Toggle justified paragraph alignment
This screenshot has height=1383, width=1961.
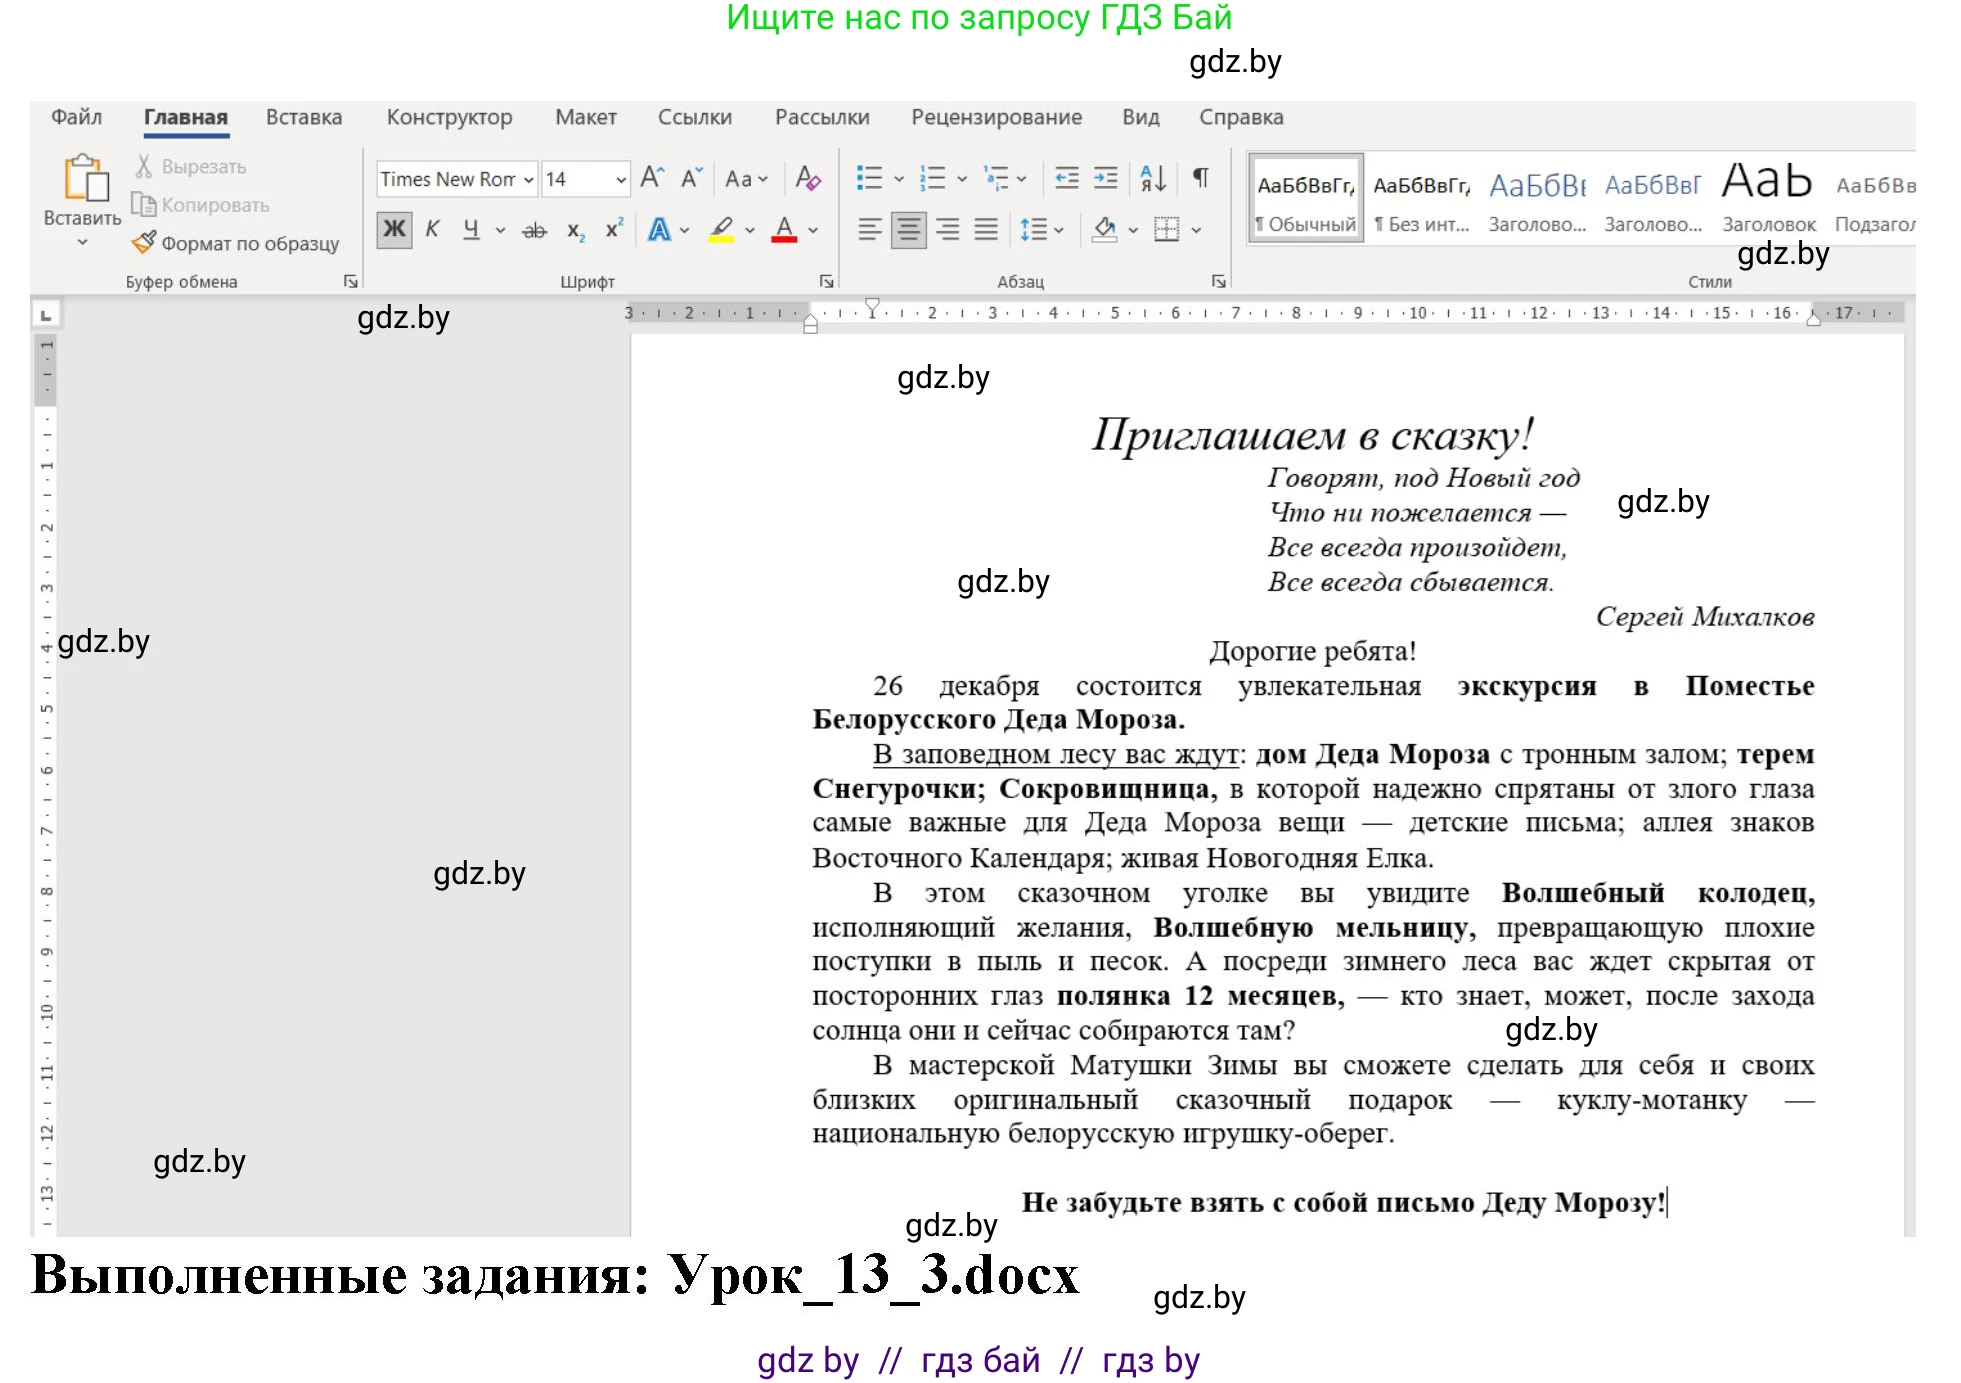click(985, 229)
